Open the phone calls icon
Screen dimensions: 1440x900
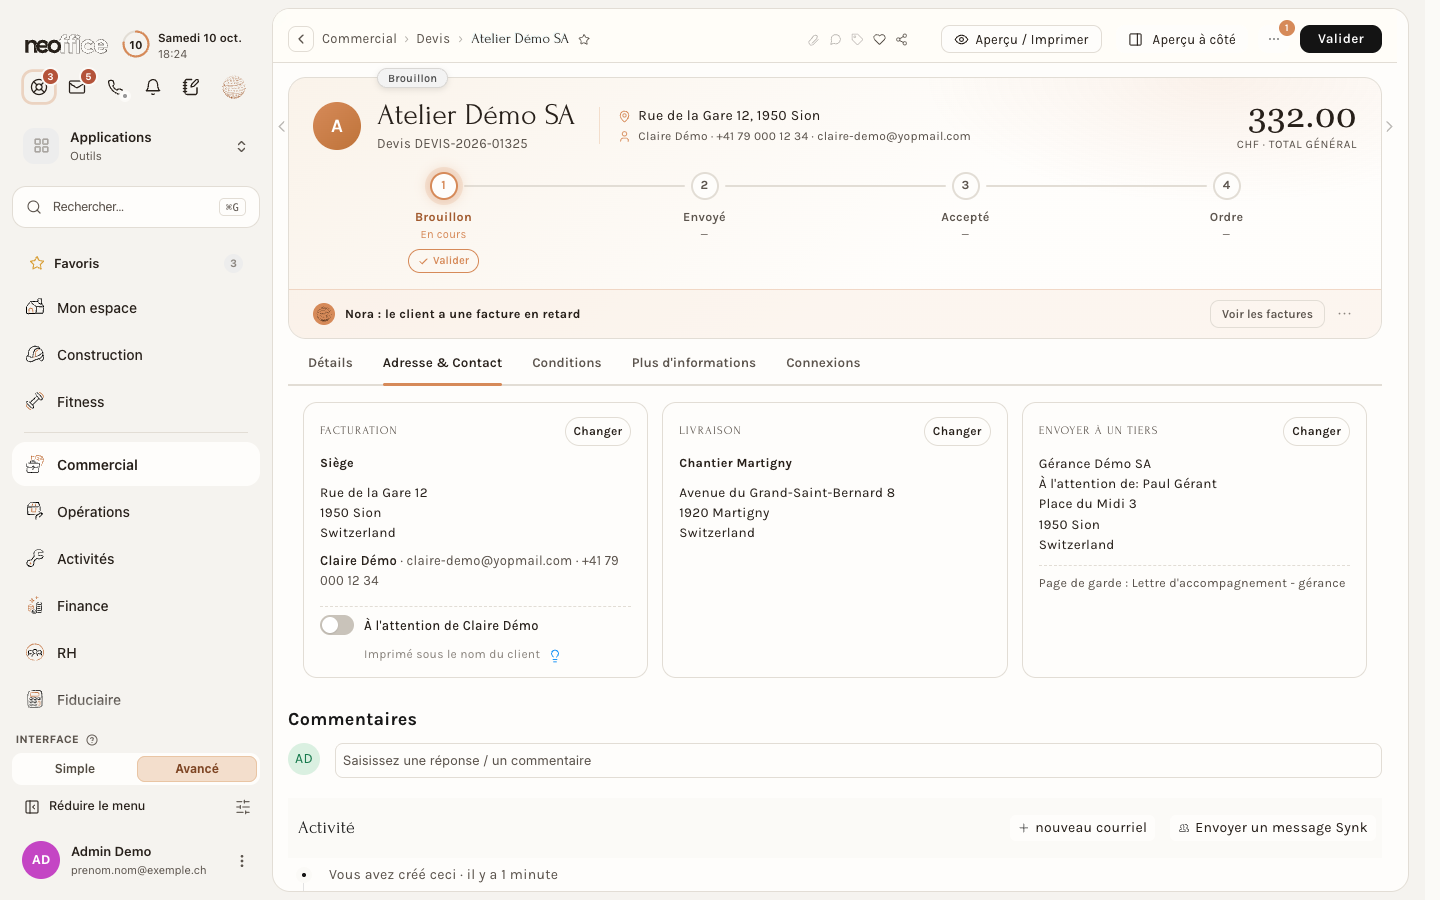pyautogui.click(x=116, y=87)
